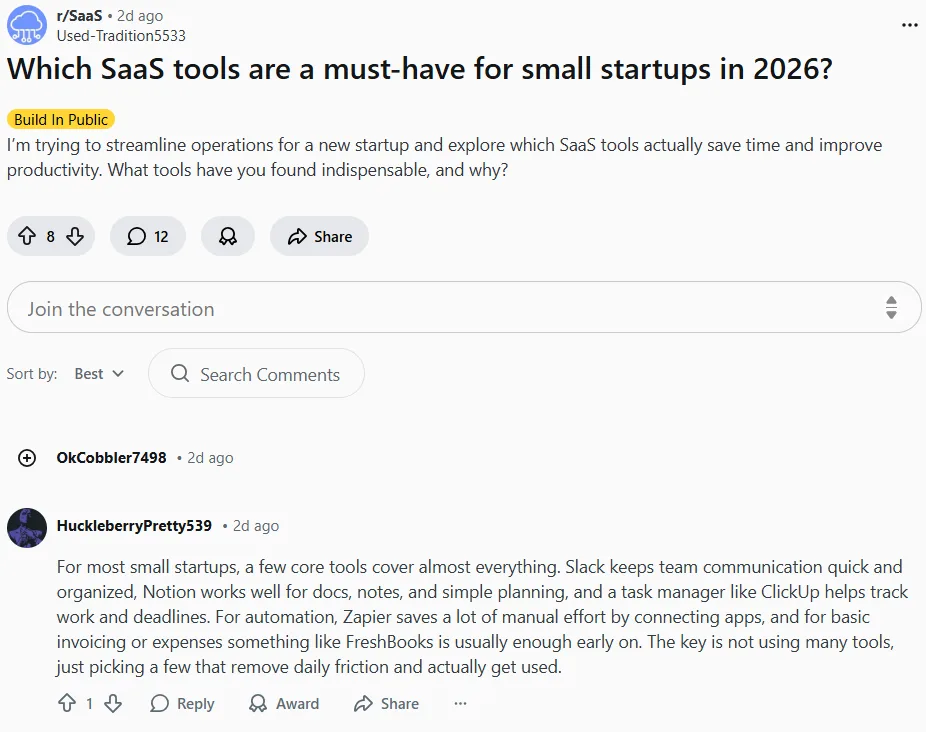
Task: Give an award to the post
Action: (228, 237)
